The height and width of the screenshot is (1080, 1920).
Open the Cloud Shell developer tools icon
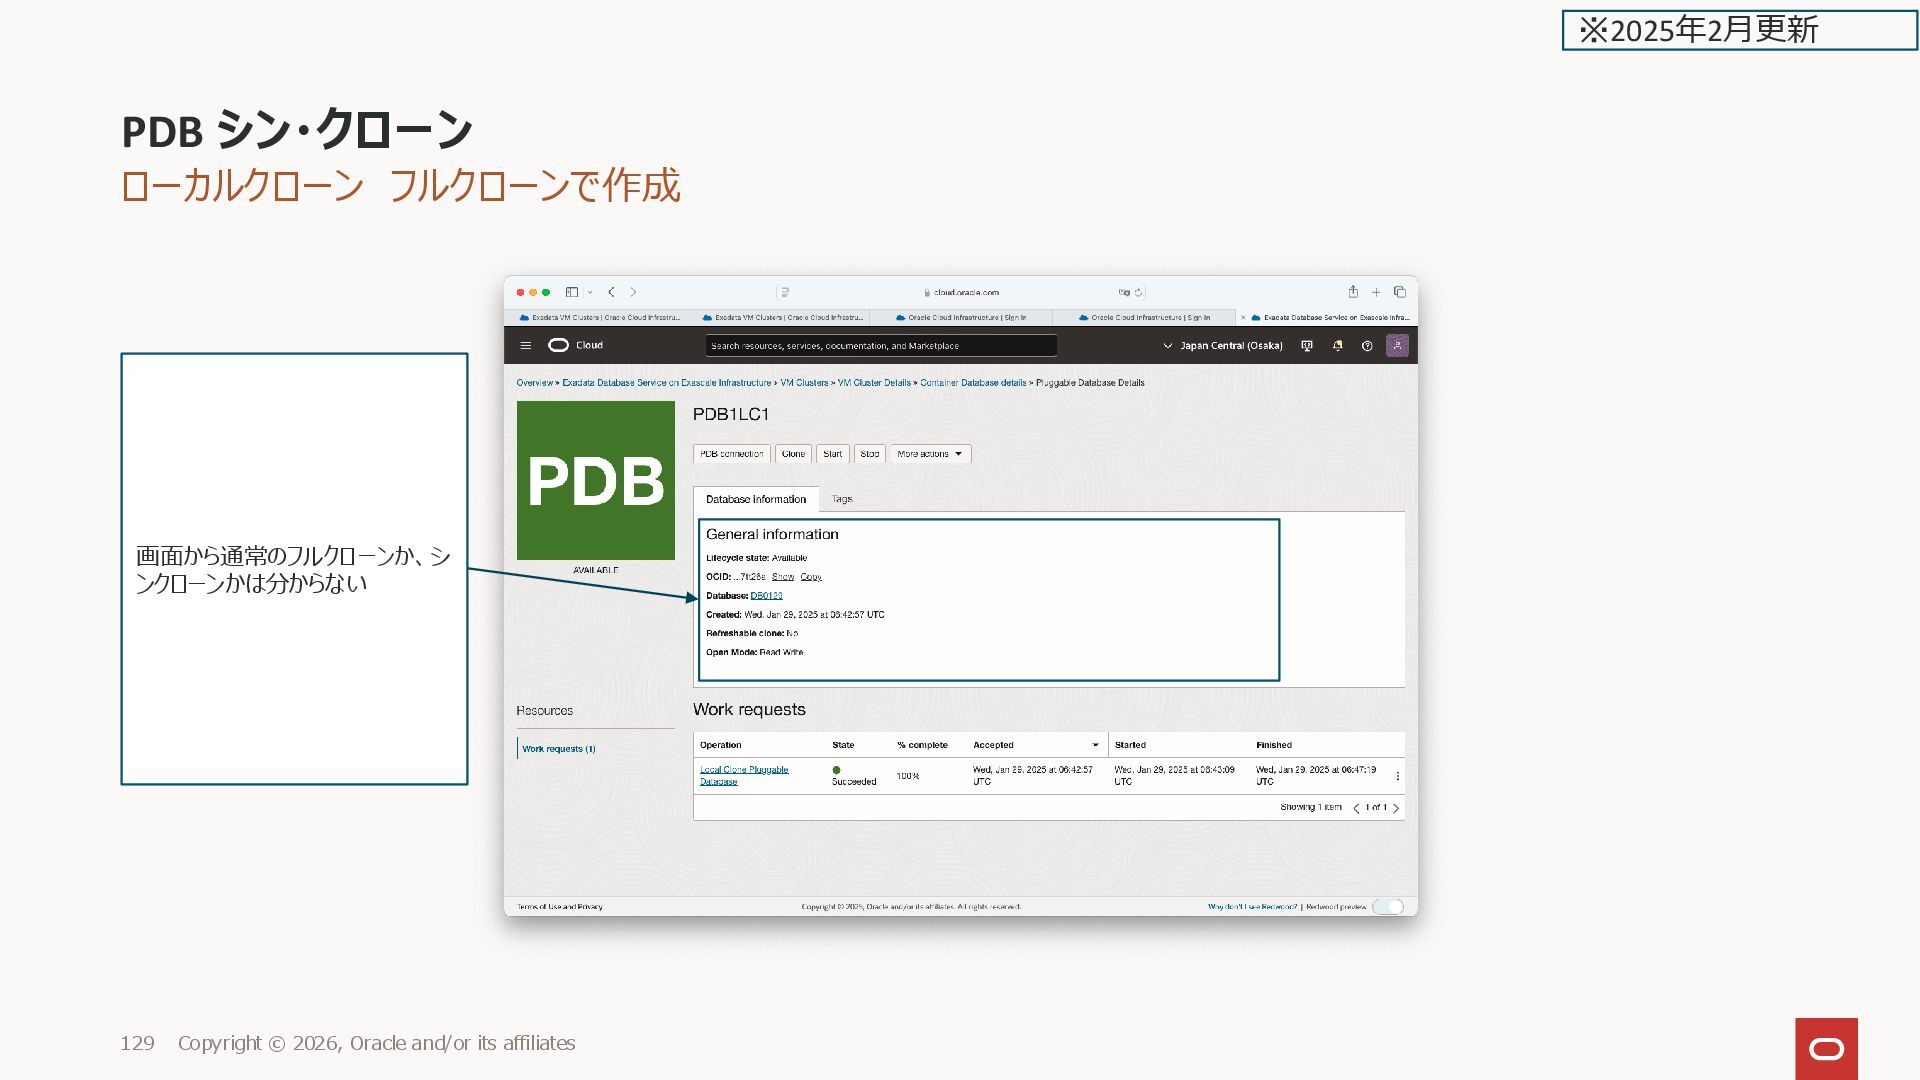(1306, 345)
